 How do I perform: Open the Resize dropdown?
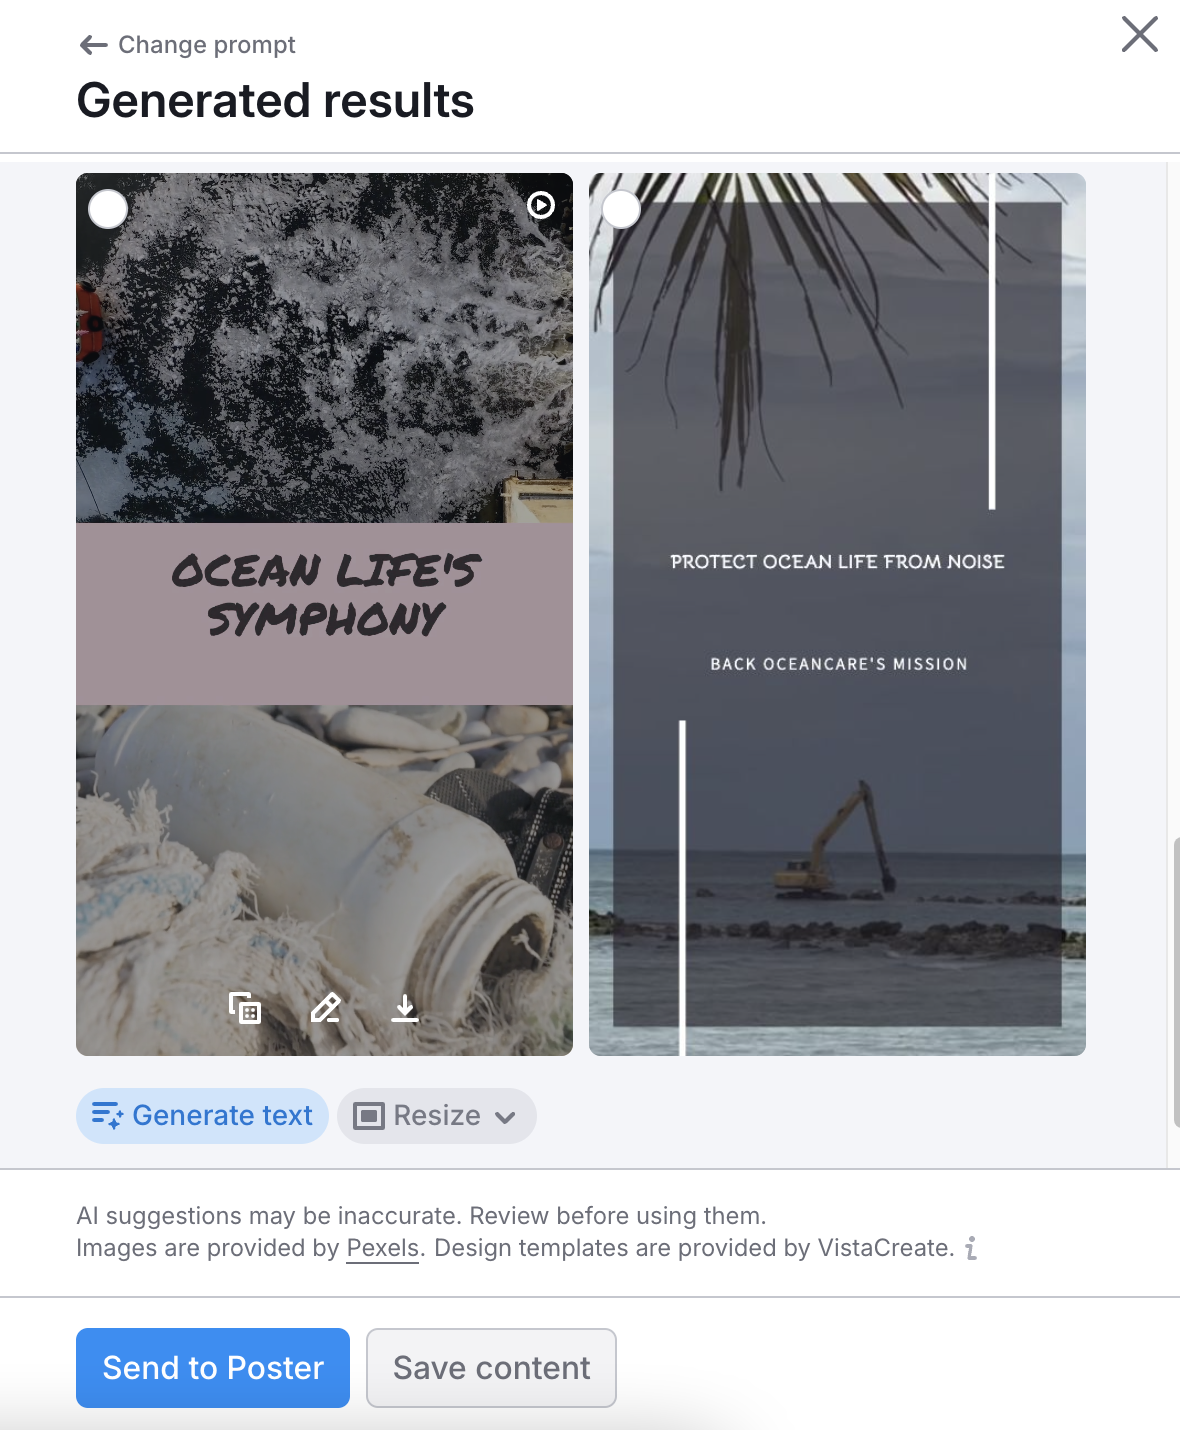tap(437, 1116)
